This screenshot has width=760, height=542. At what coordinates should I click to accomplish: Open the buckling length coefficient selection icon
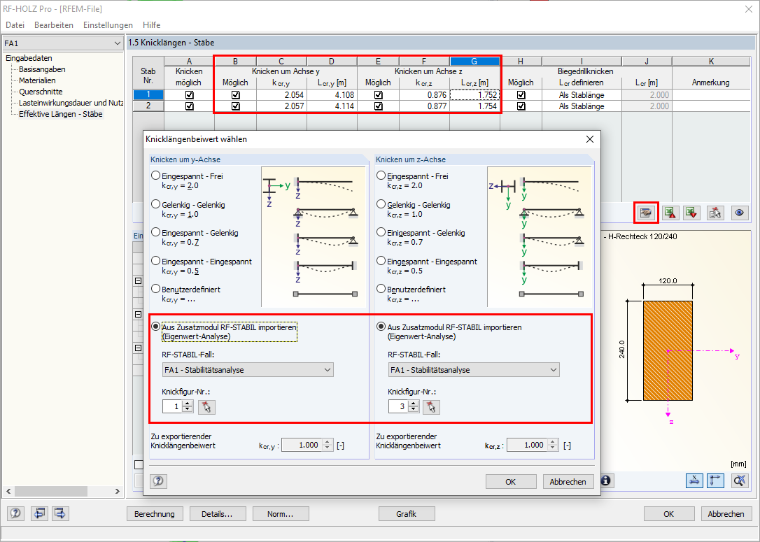coord(646,213)
